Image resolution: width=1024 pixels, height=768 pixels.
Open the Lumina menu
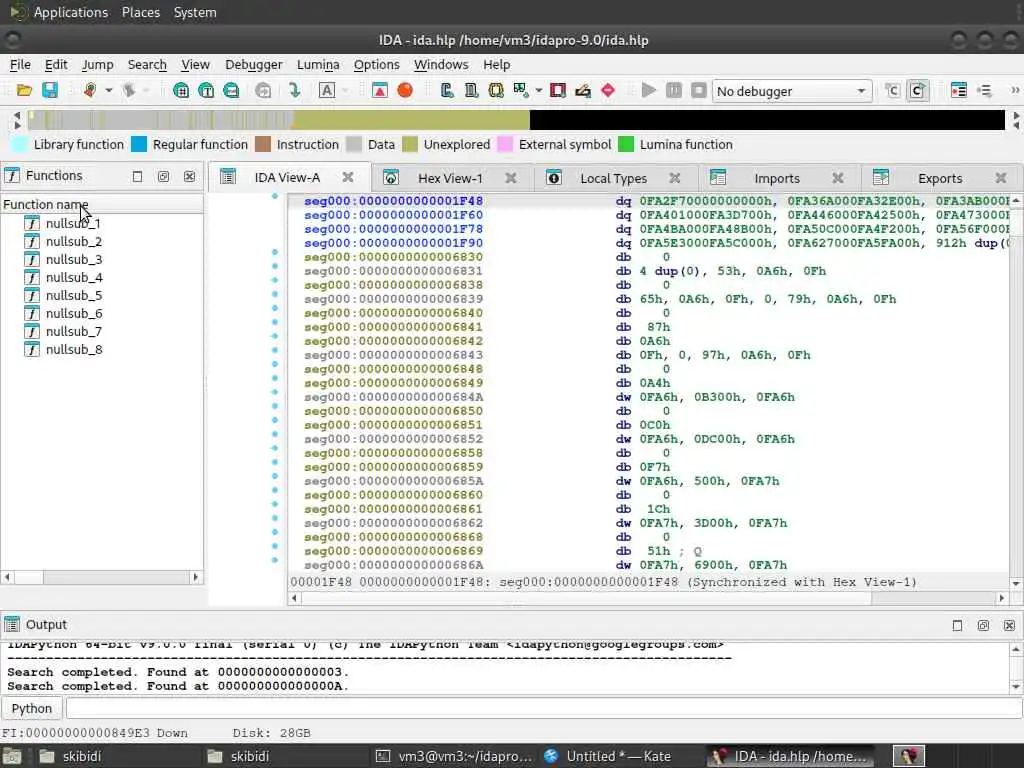coord(318,64)
